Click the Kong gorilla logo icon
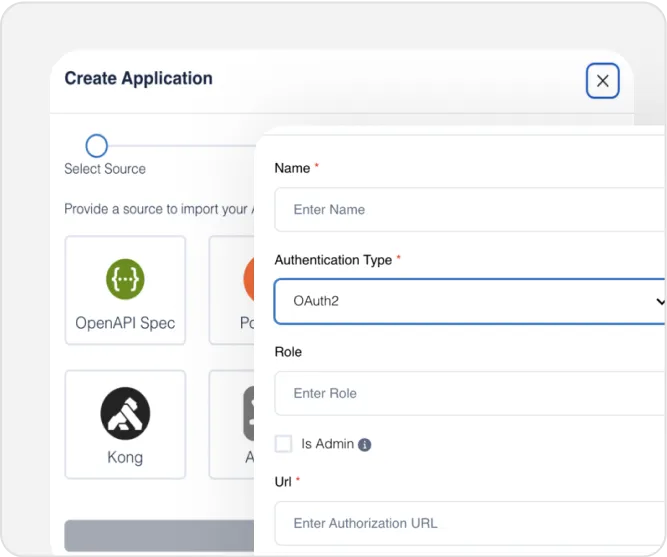 [x=125, y=413]
